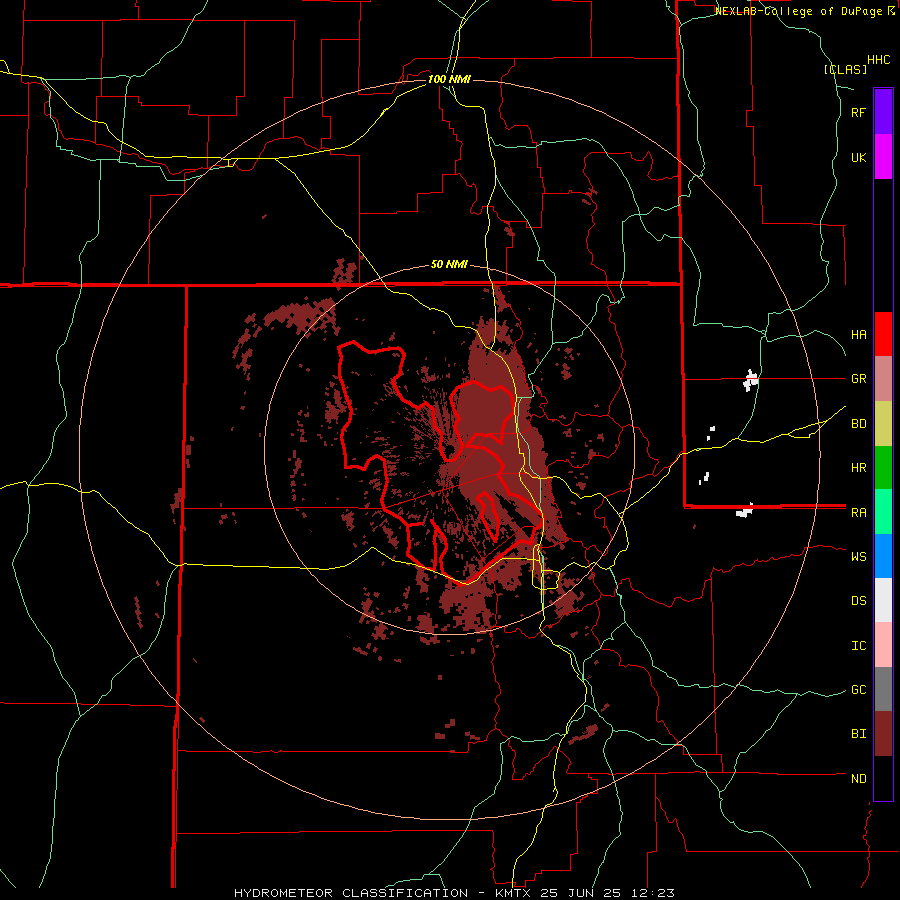Viewport: 900px width, 900px height.
Task: Click the "ND" legend label
Action: point(858,779)
